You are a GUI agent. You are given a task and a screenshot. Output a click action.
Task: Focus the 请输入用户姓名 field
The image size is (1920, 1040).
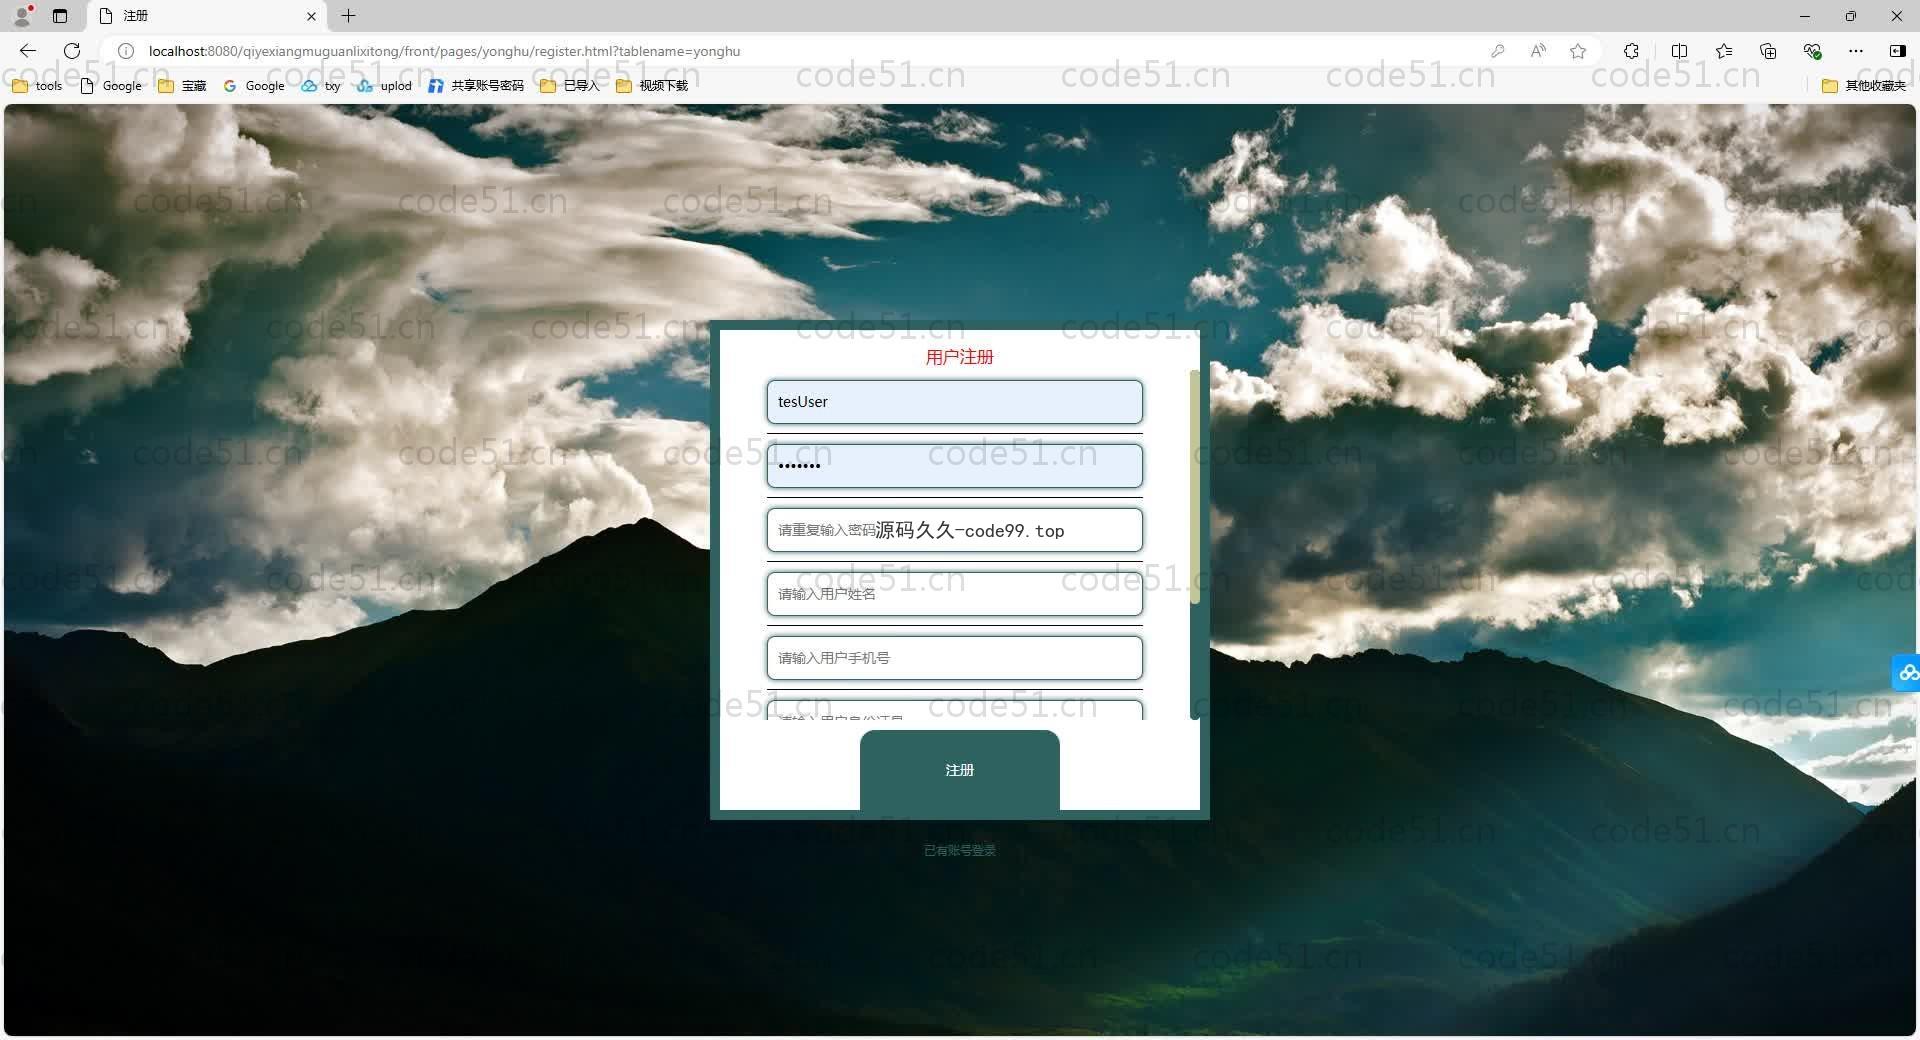[x=955, y=594]
